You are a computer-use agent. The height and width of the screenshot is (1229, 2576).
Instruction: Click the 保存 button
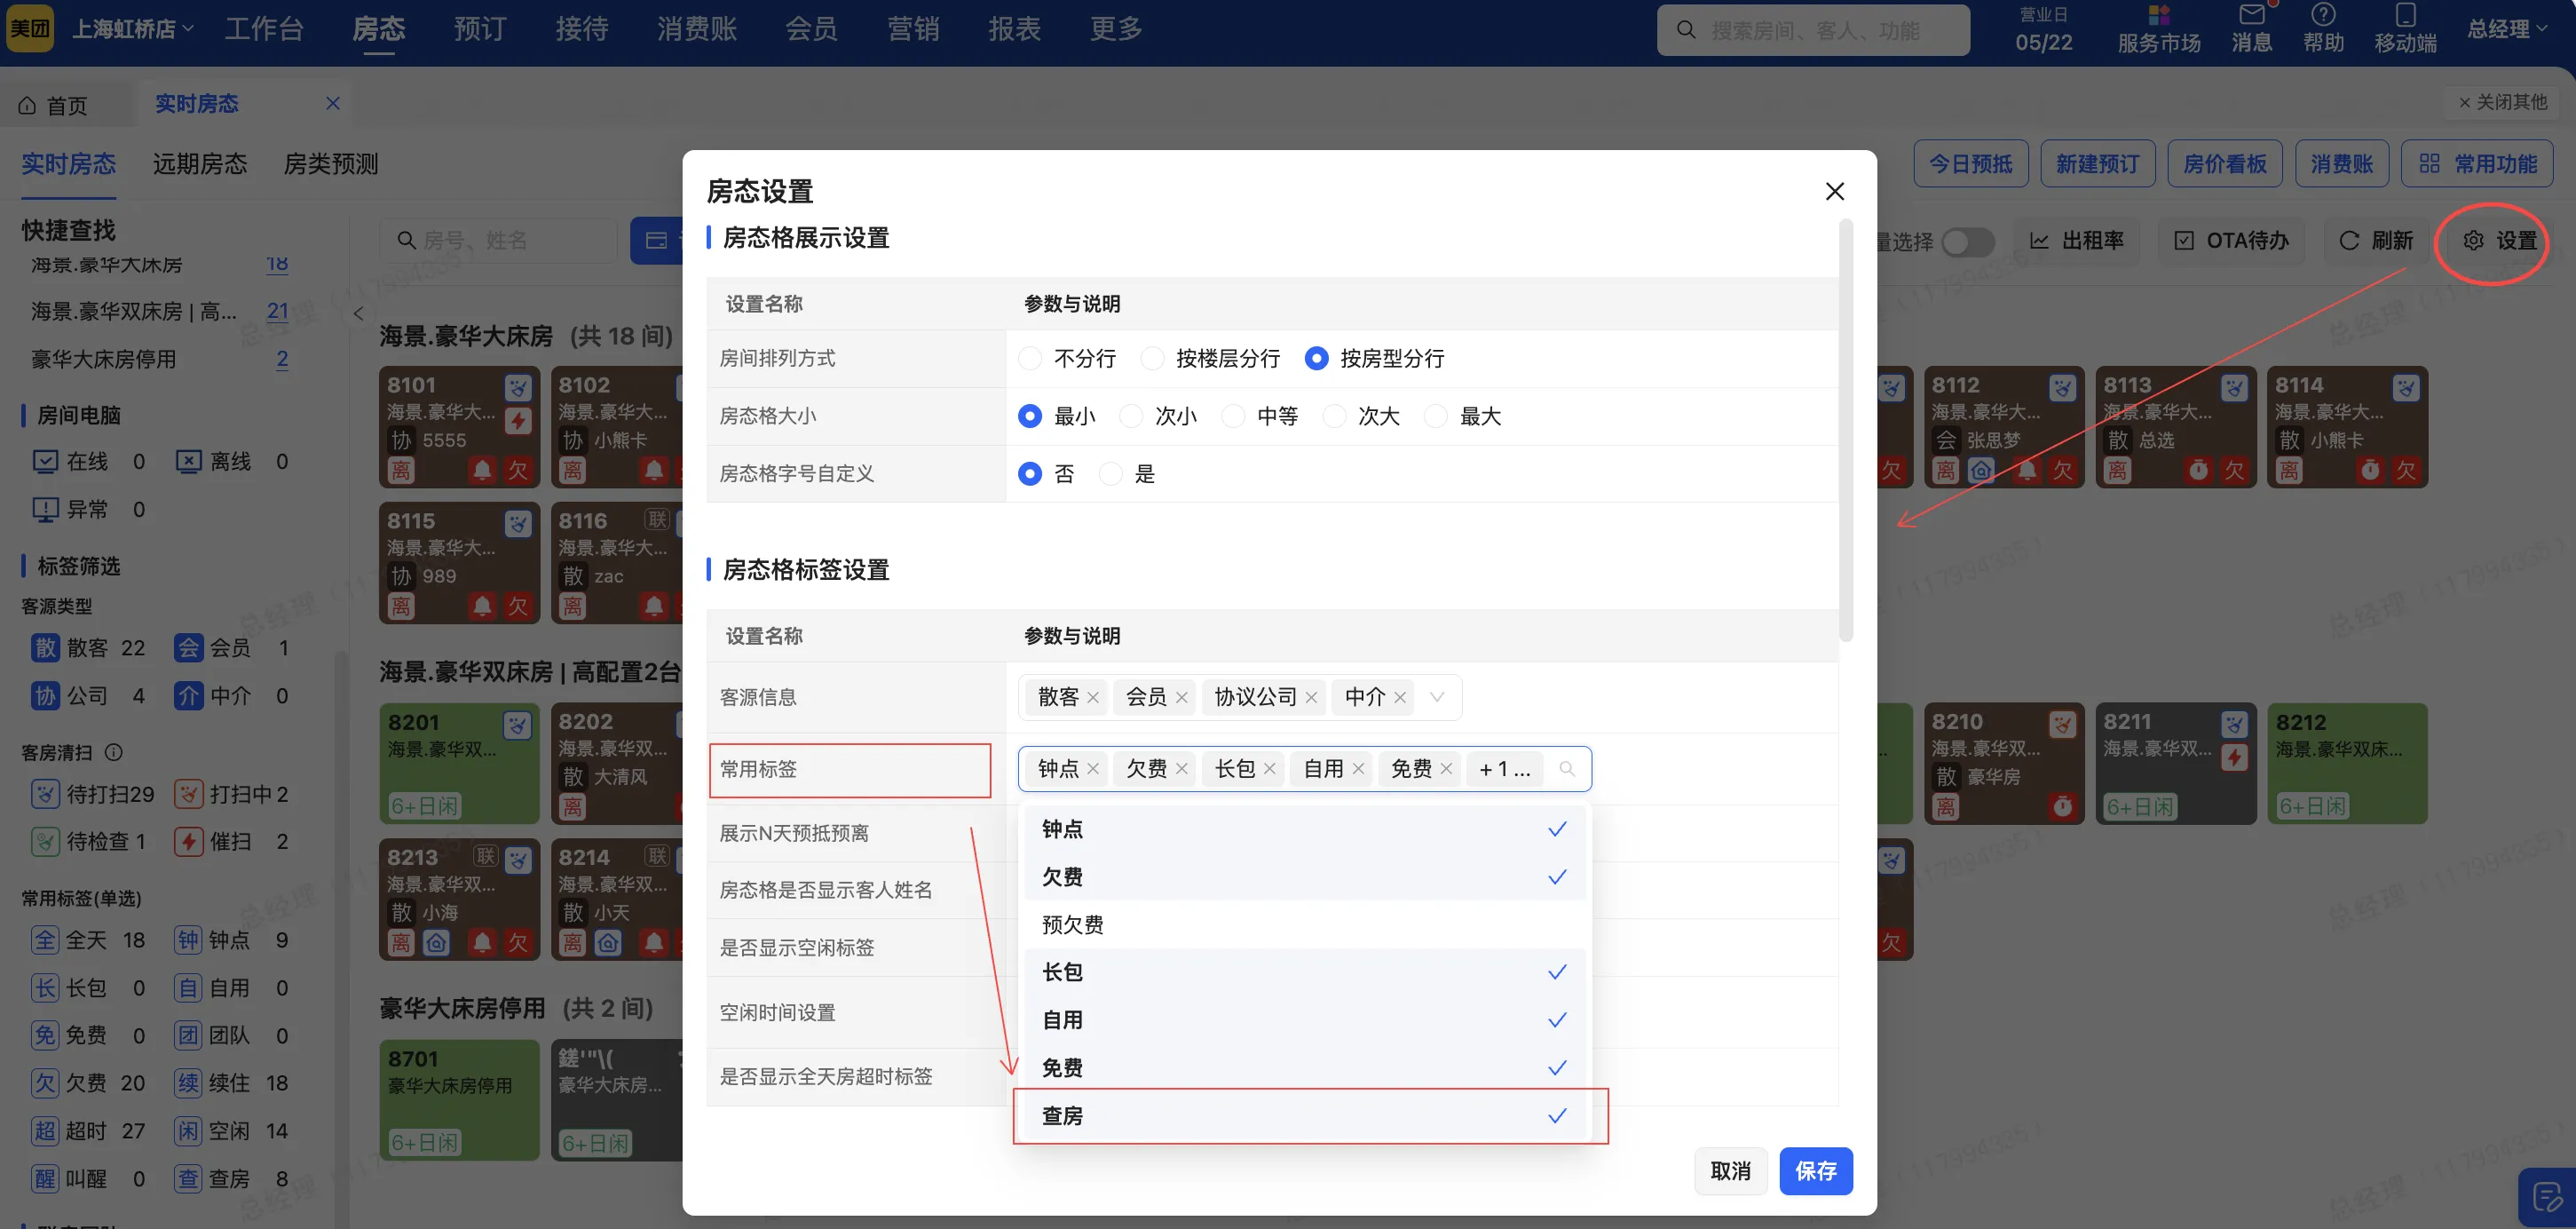pos(1815,1171)
